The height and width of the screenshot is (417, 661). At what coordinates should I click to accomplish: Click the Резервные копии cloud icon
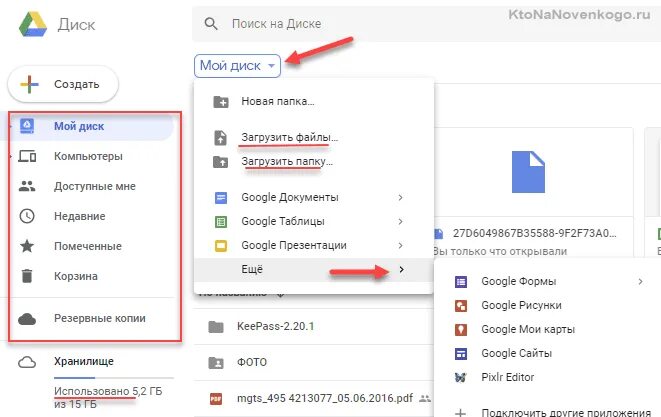(x=27, y=319)
